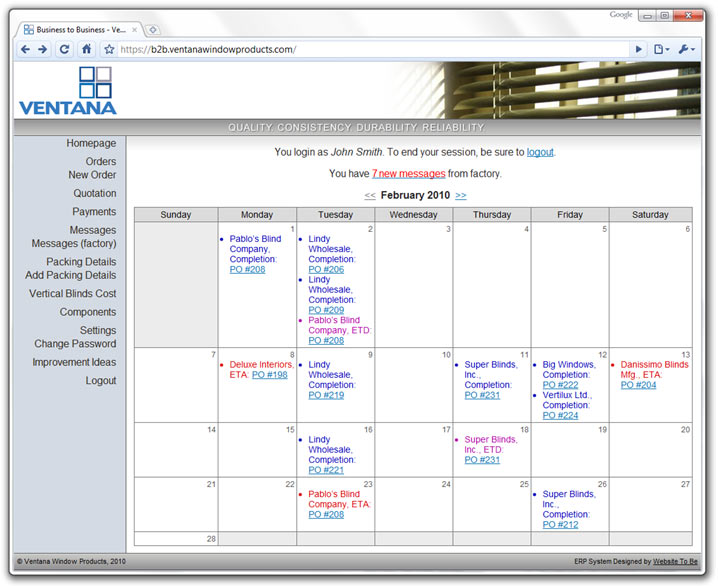Click the calendar cell for the 20th
Image resolution: width=718 pixels, height=586 pixels.
coord(650,450)
